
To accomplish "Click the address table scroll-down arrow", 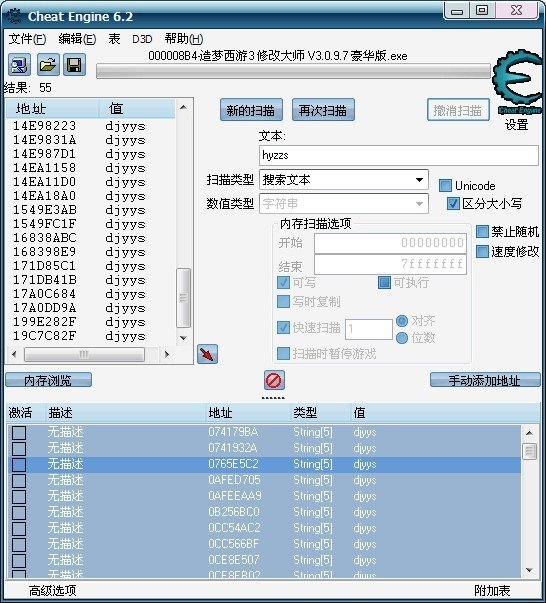I will (530, 570).
